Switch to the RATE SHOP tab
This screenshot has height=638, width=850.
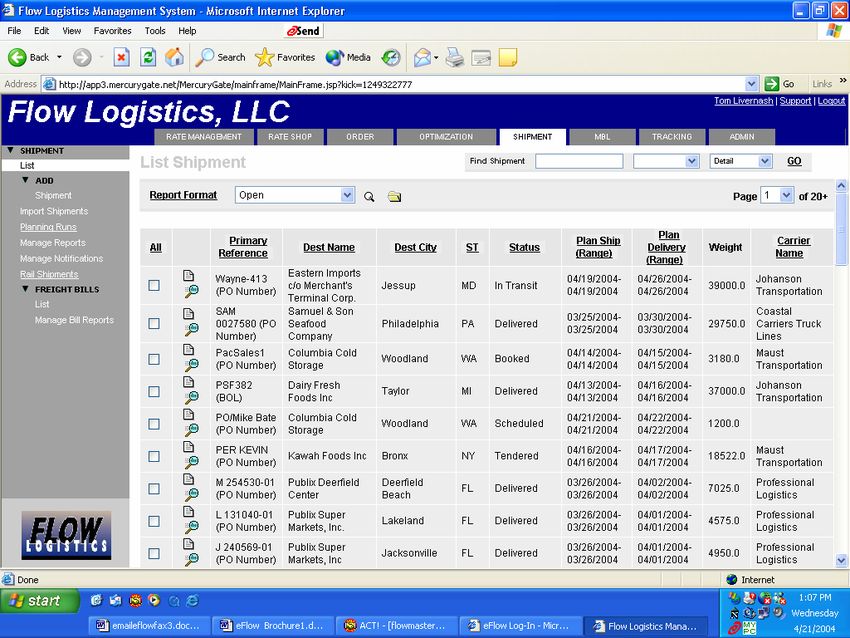click(x=290, y=137)
